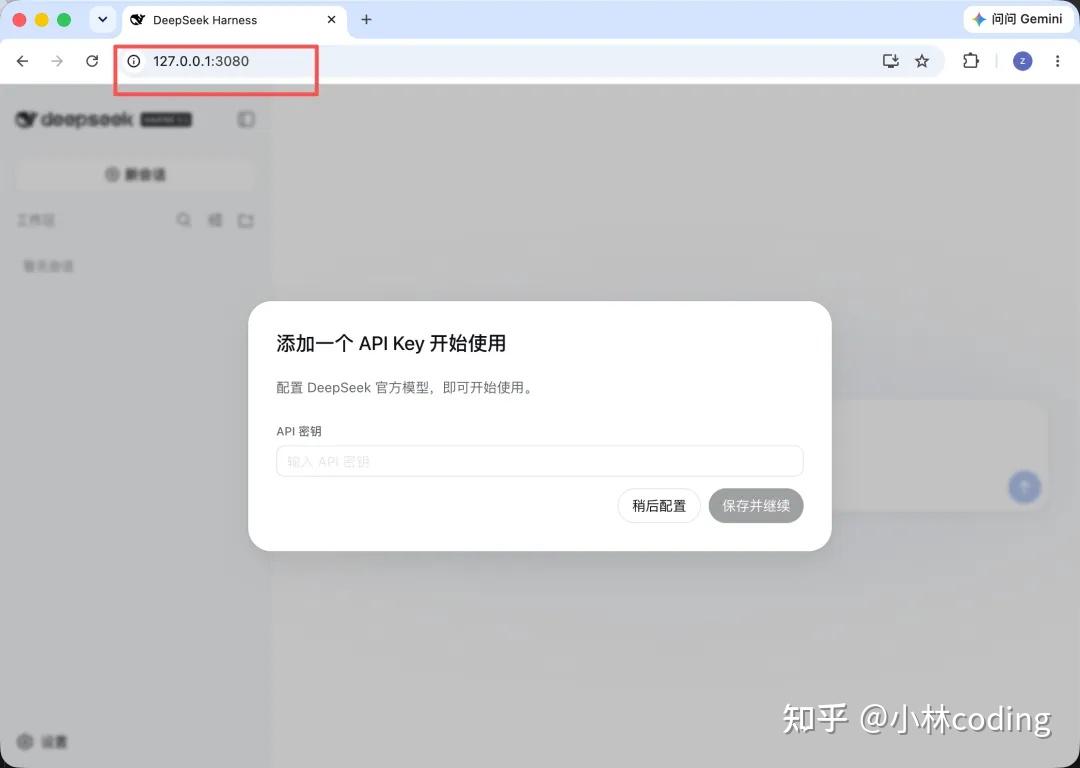The image size is (1080, 768).
Task: Click the red macOS close window button
Action: [x=20, y=19]
